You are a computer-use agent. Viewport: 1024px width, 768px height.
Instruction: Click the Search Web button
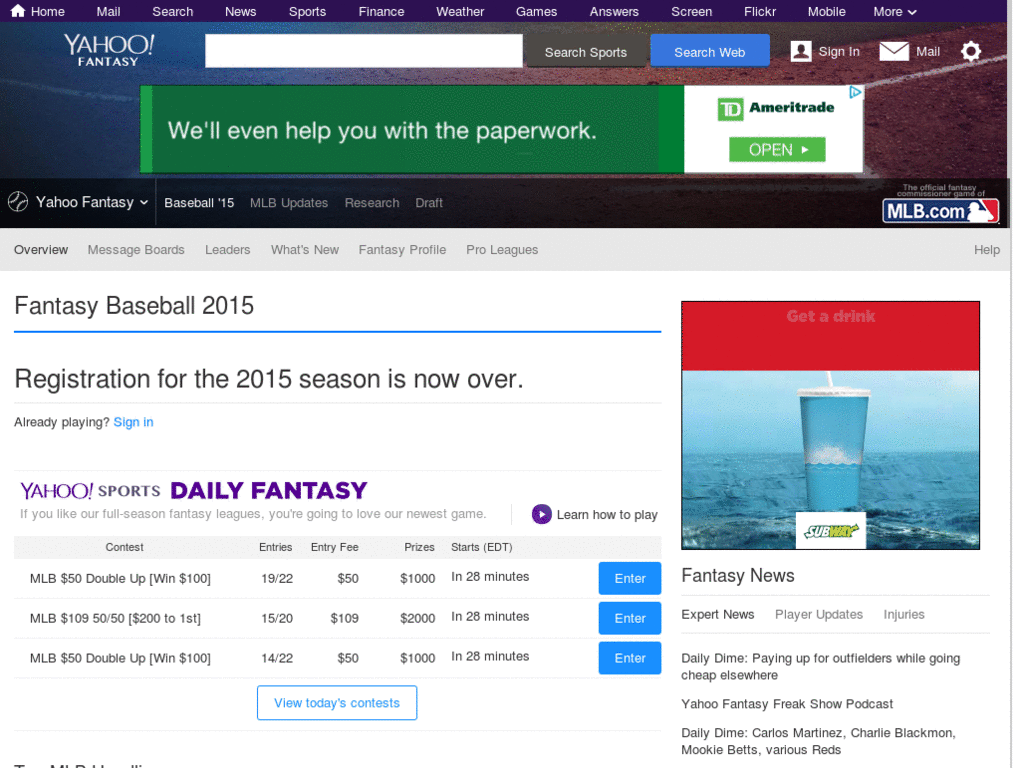709,51
